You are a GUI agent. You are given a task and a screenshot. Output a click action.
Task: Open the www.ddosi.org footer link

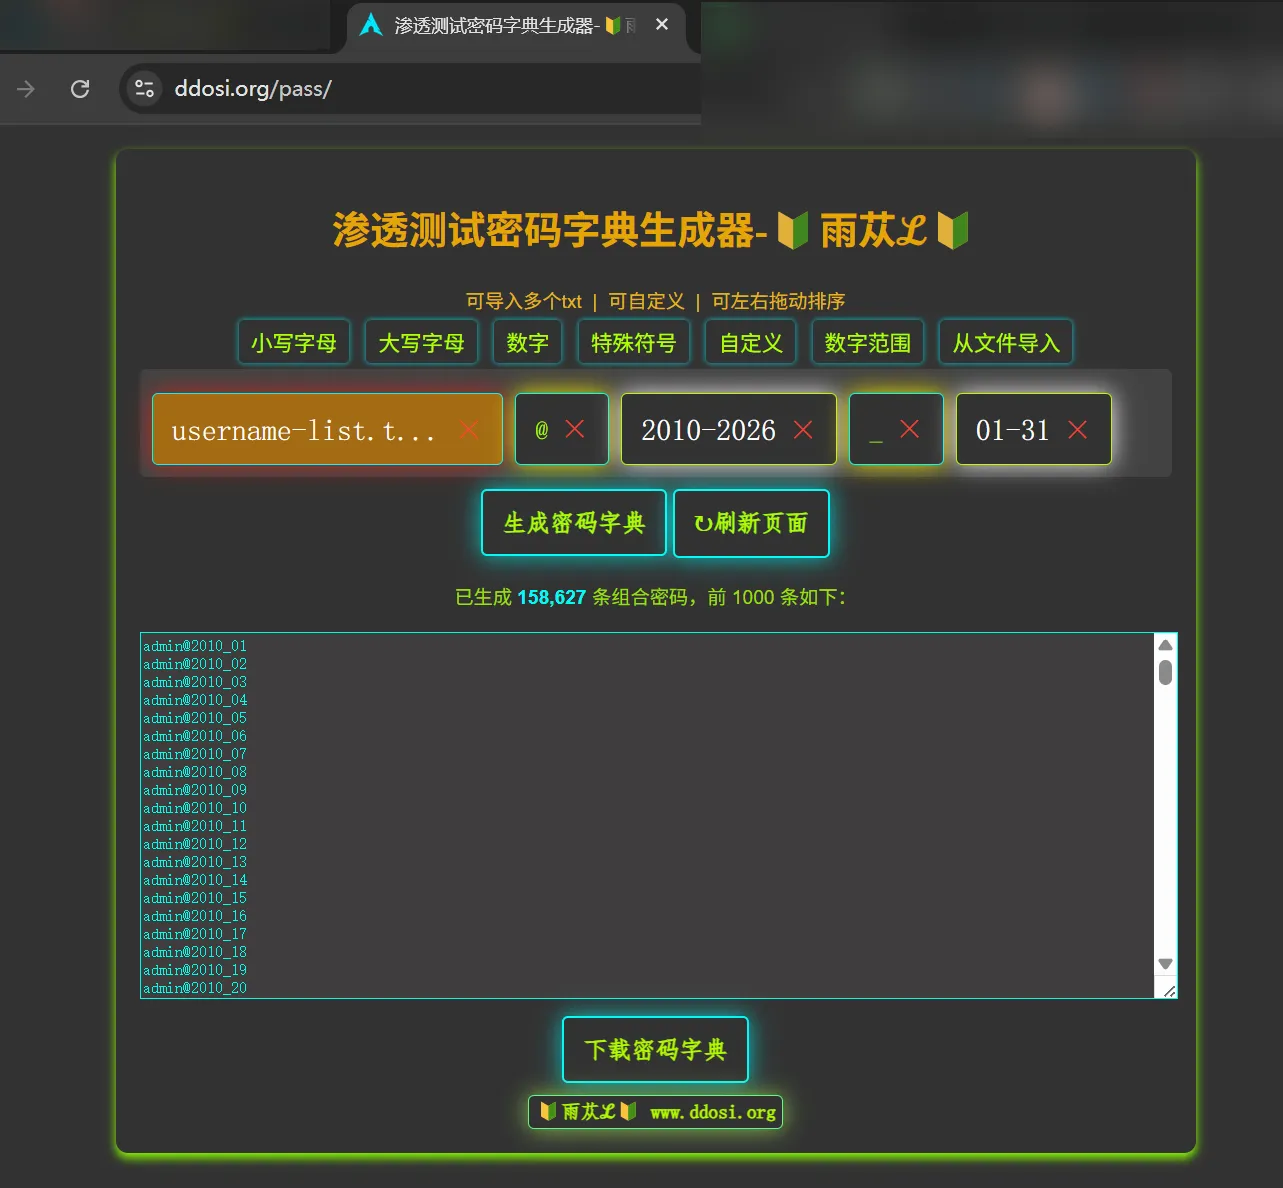712,1112
